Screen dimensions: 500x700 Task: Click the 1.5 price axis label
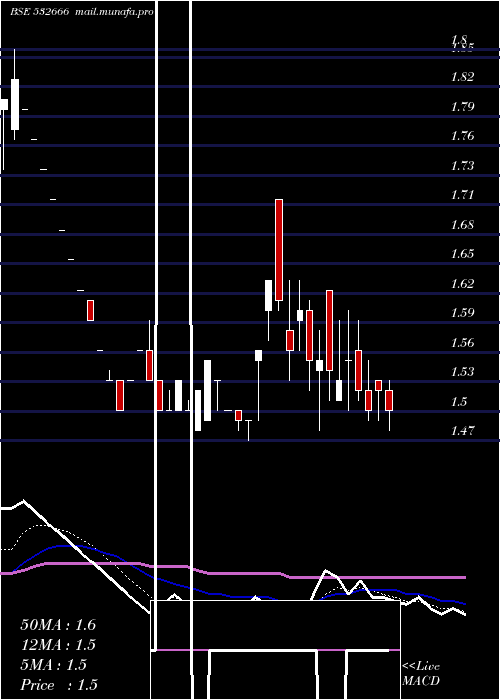(x=459, y=401)
